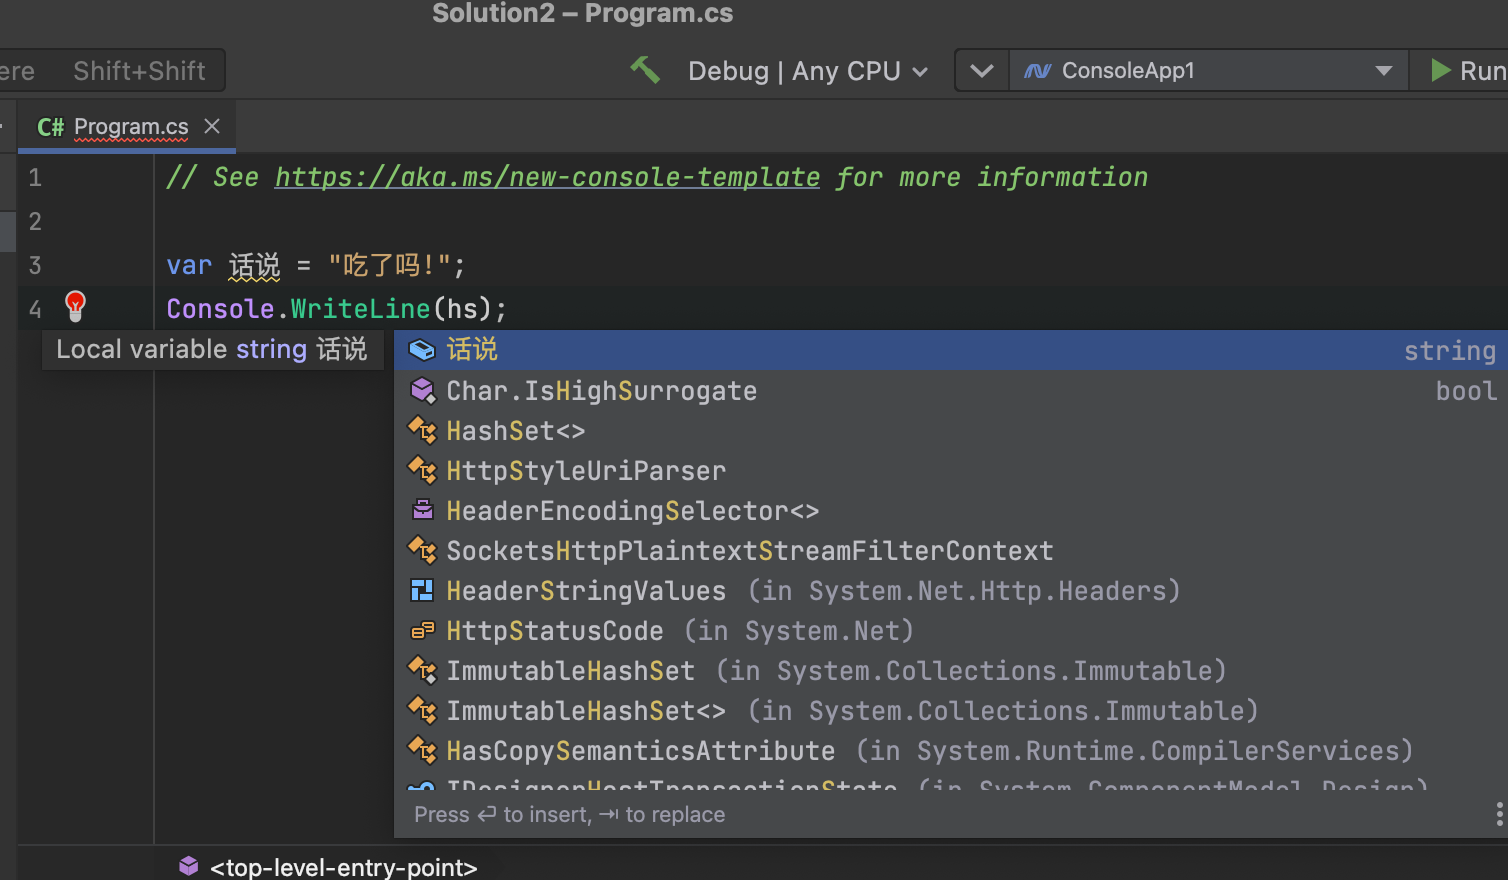Click the 'string' type label of 话说 suggestion

click(1450, 351)
